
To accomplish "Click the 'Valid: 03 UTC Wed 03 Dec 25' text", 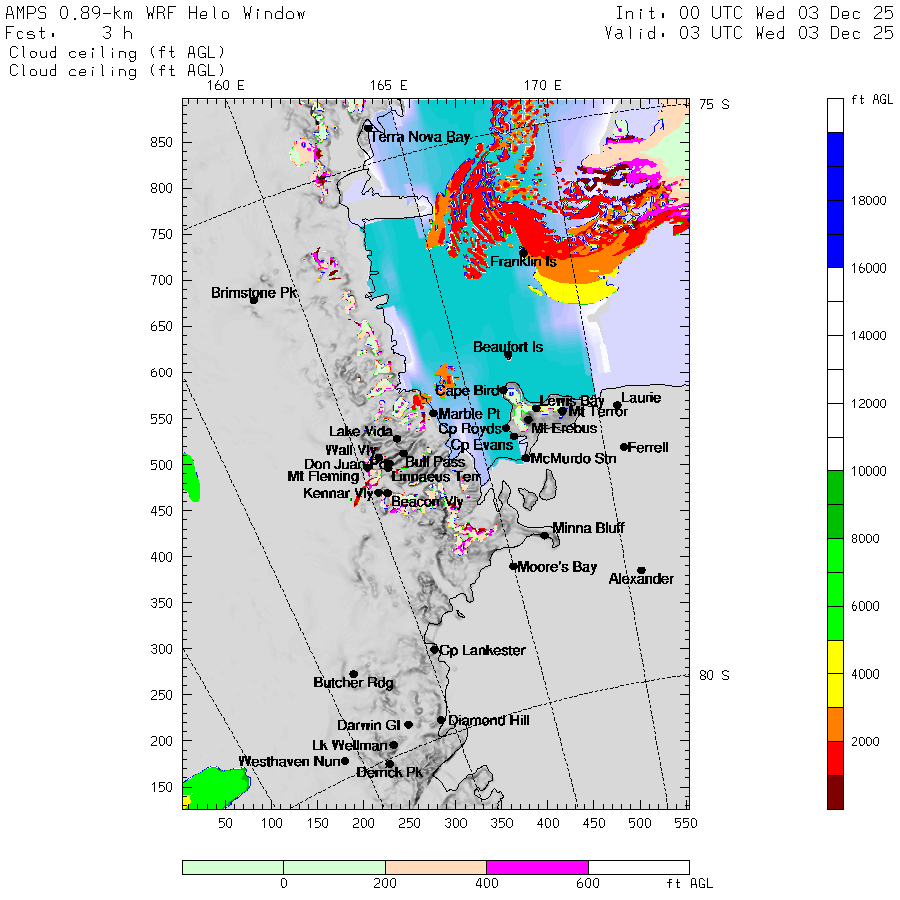I will 749,33.
